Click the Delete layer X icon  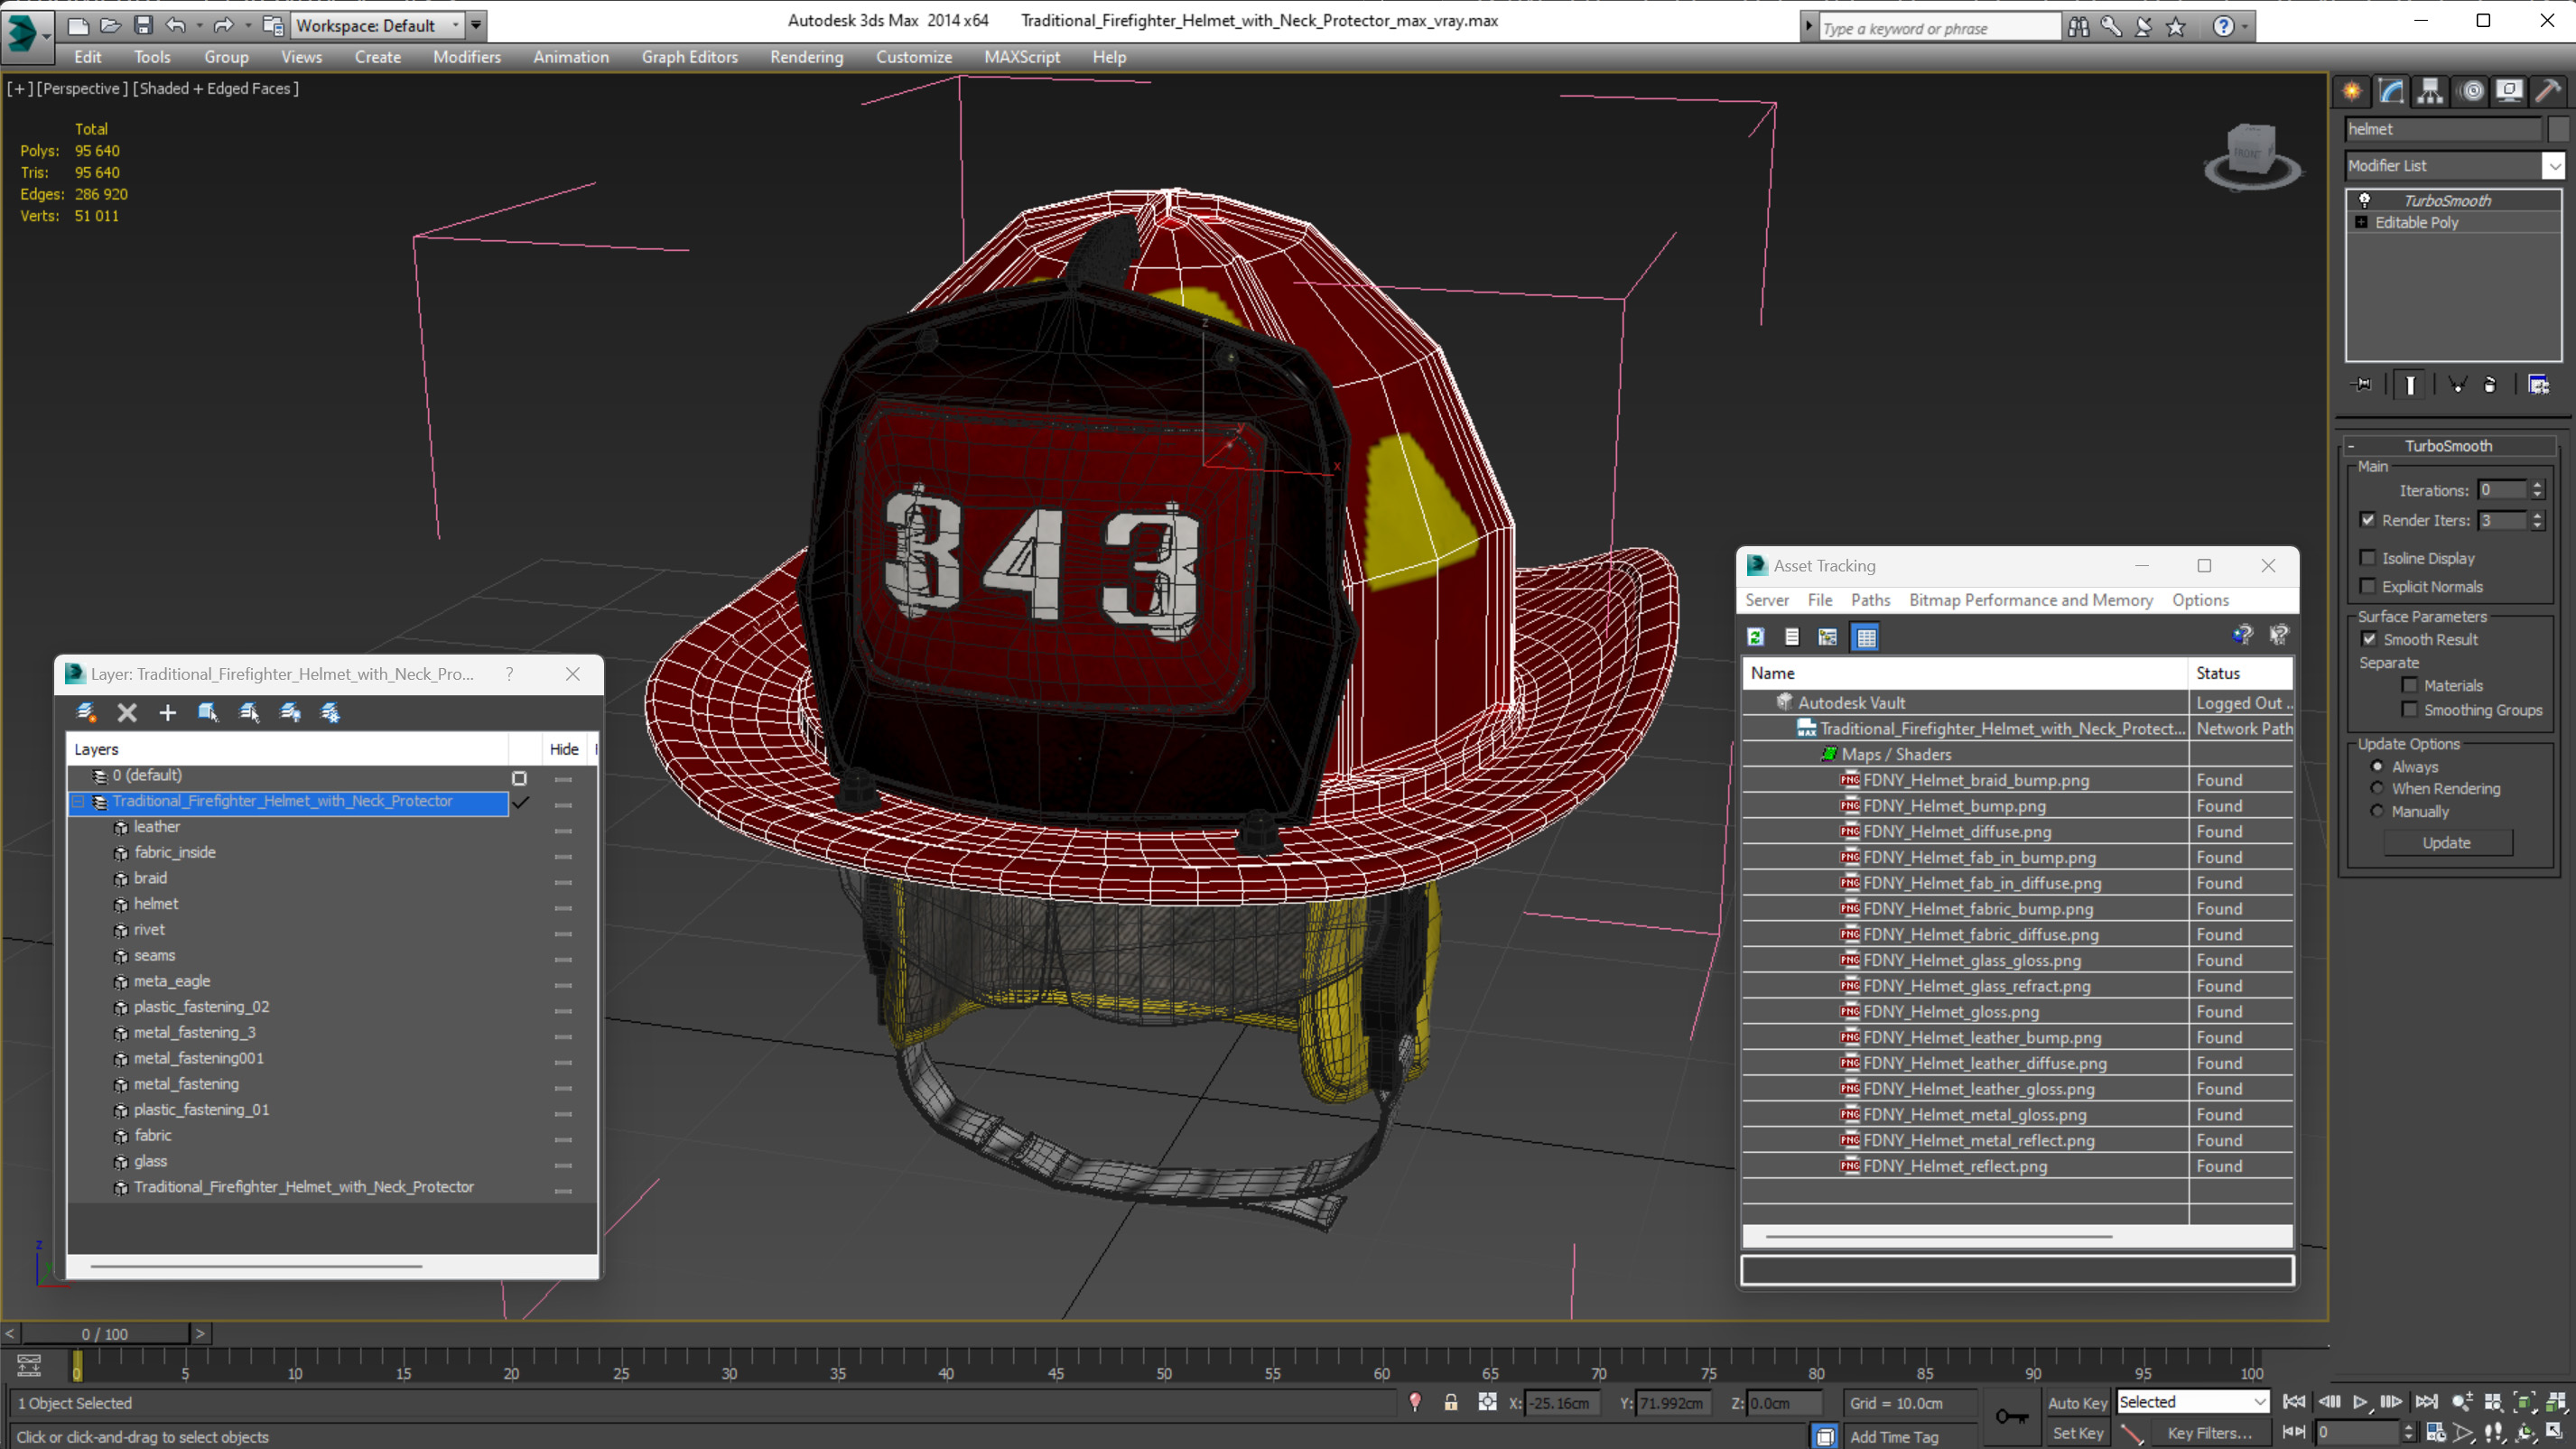pos(127,712)
